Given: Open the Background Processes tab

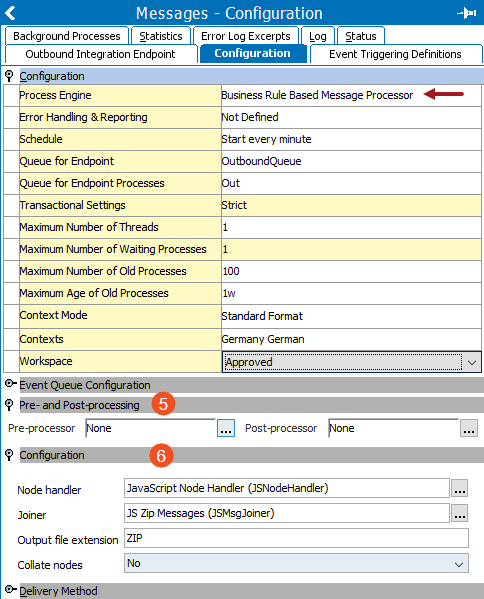Looking at the screenshot, I should click(66, 36).
